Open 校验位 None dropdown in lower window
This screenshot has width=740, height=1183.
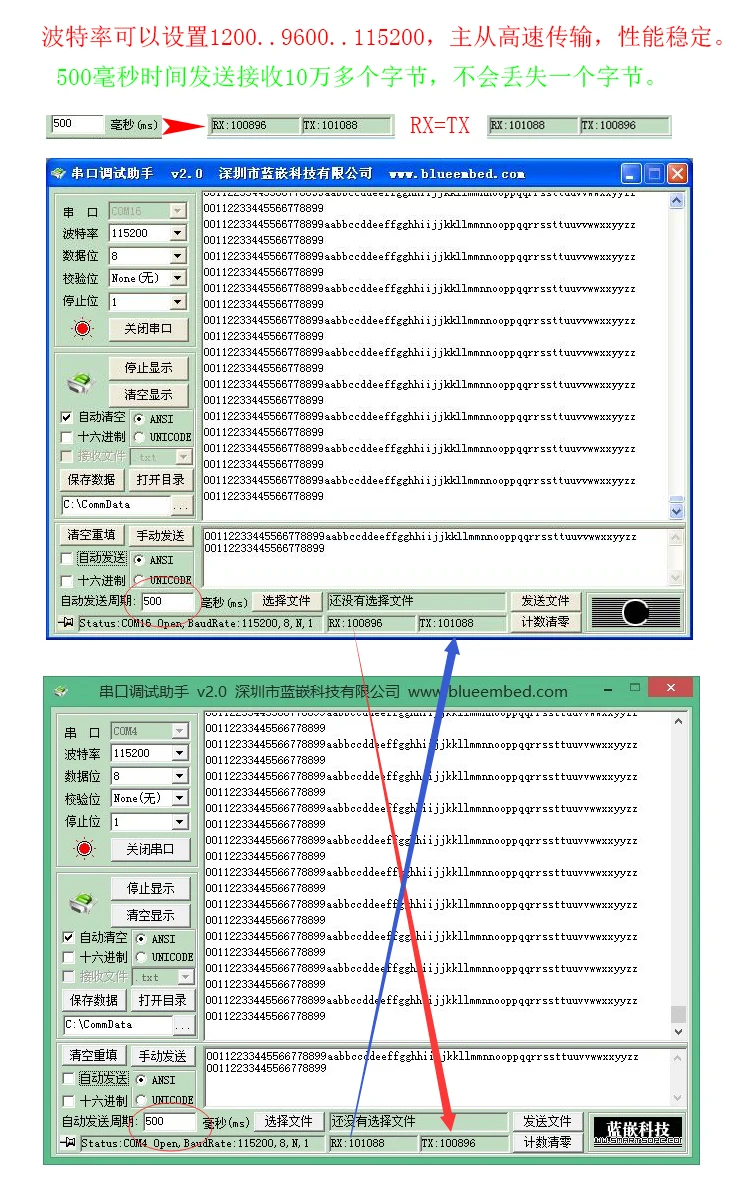point(180,797)
